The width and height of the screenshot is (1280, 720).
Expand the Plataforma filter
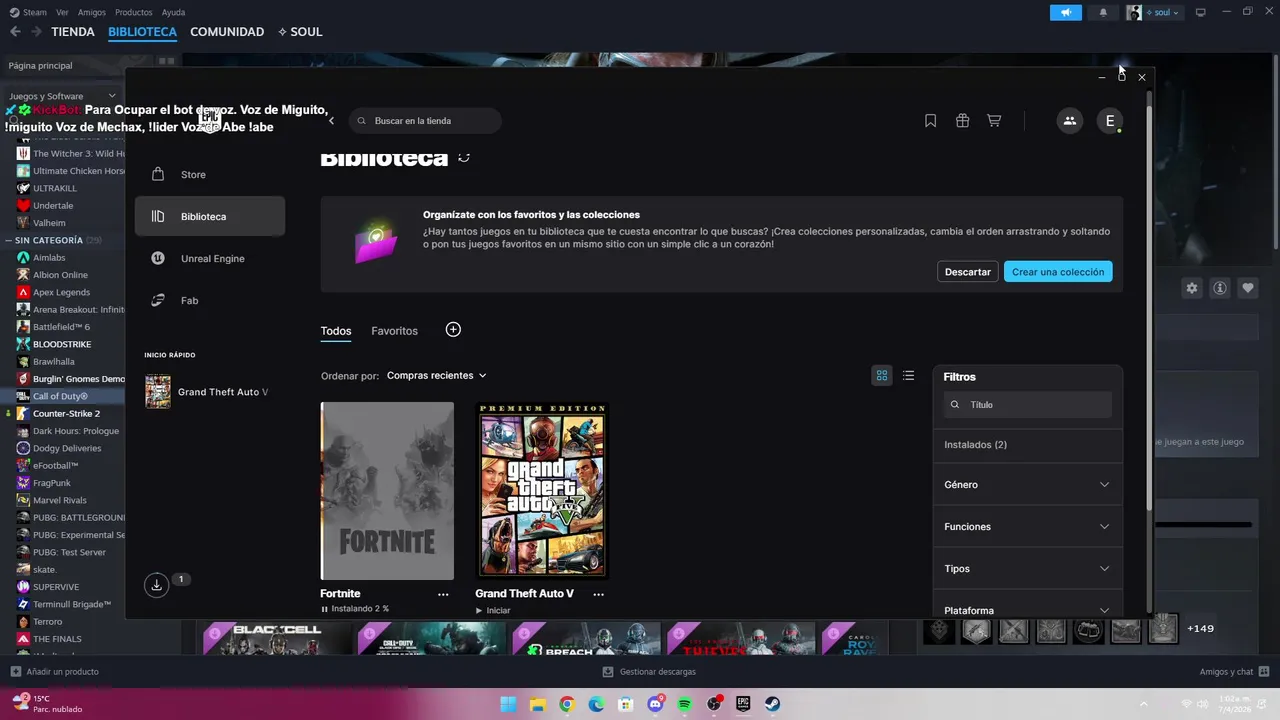[x=1027, y=608]
